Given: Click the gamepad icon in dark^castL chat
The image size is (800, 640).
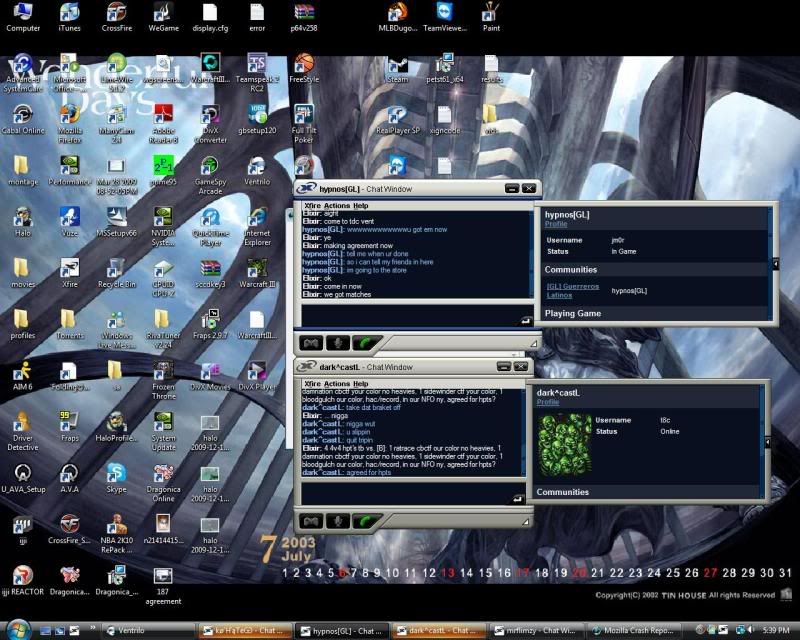Looking at the screenshot, I should point(311,521).
